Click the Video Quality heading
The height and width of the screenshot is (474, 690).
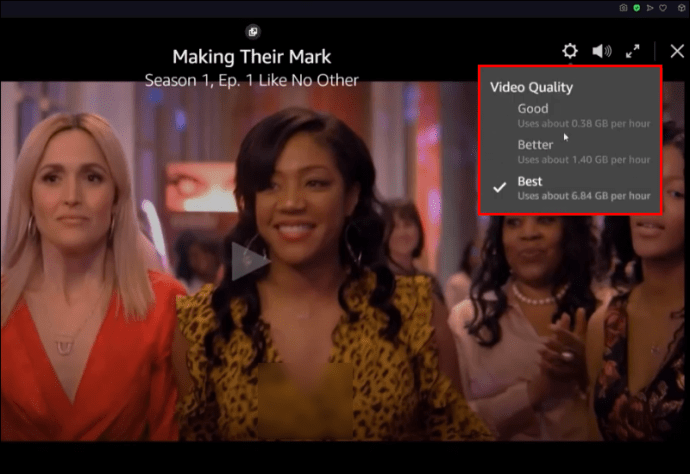(532, 87)
